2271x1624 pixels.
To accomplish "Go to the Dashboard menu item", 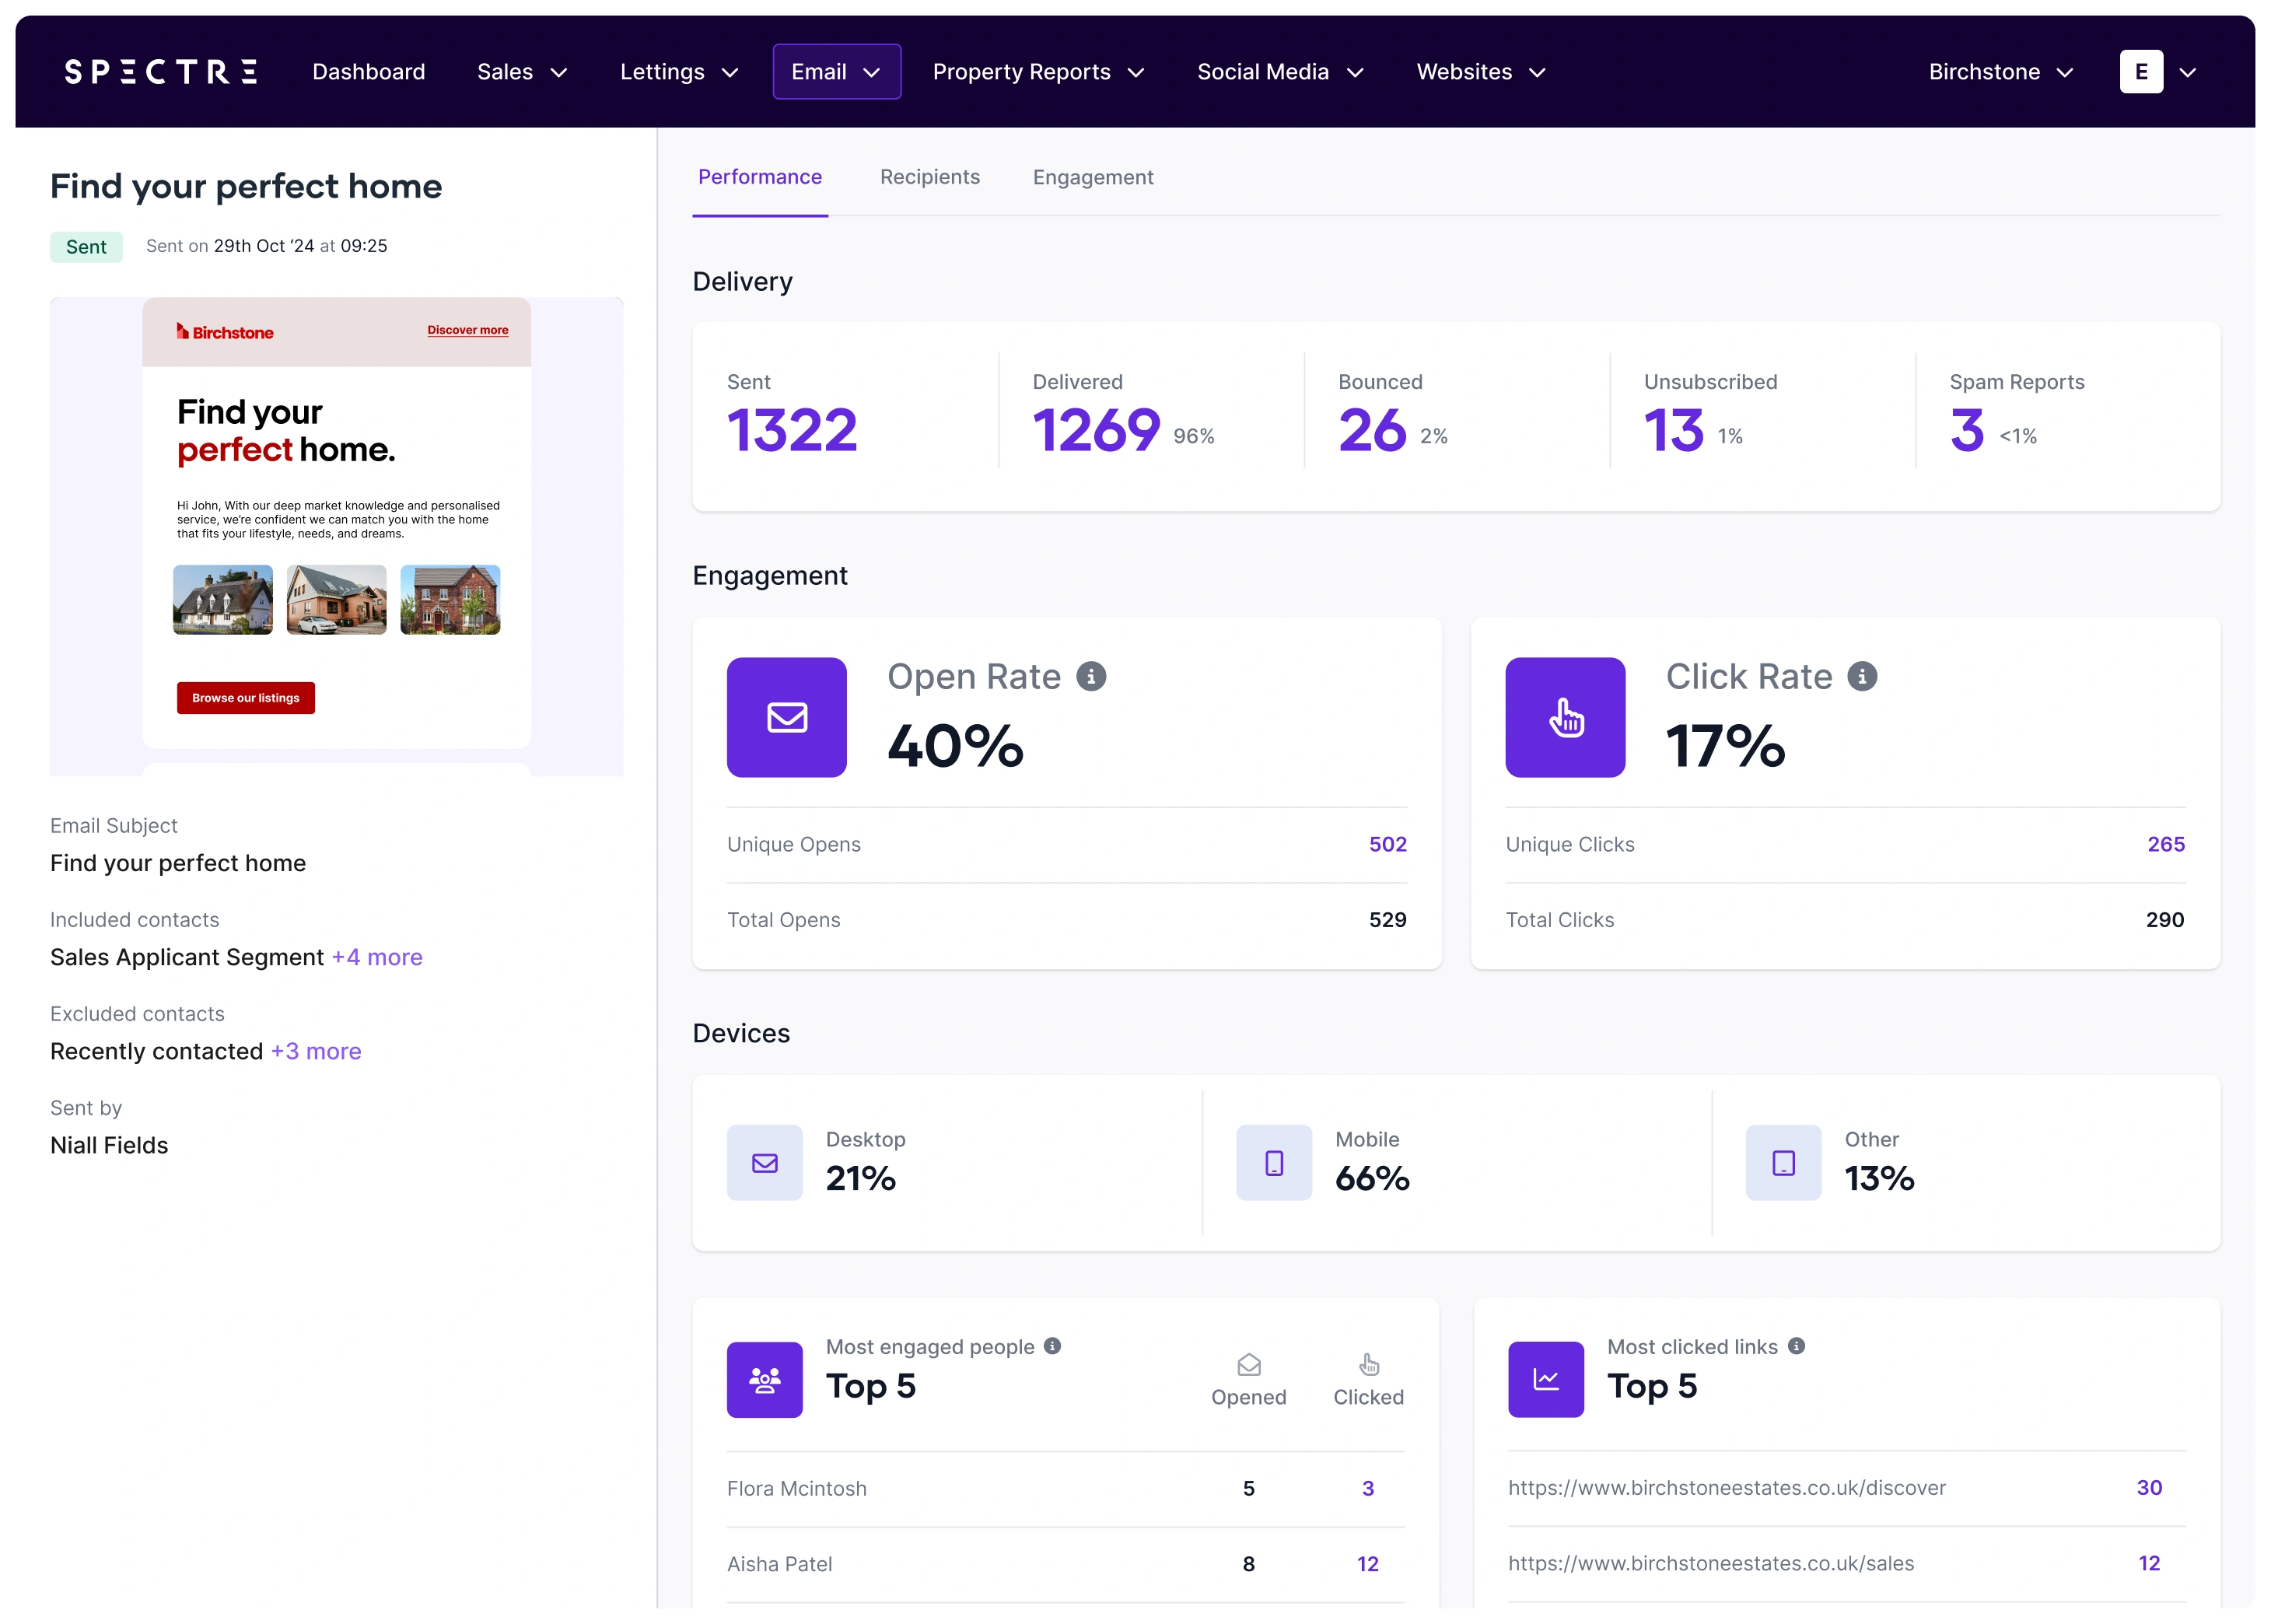I will tap(368, 72).
